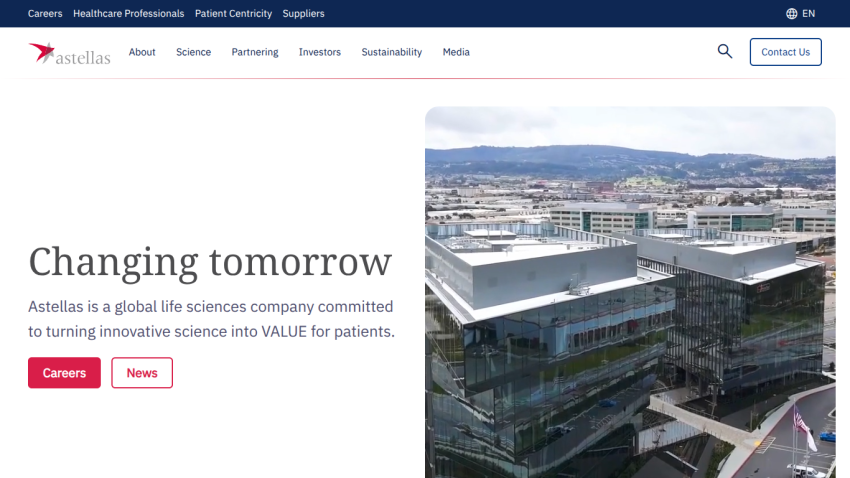Screen dimensions: 850x478
Task: Go to Healthcare Professionals link
Action: [x=128, y=14]
